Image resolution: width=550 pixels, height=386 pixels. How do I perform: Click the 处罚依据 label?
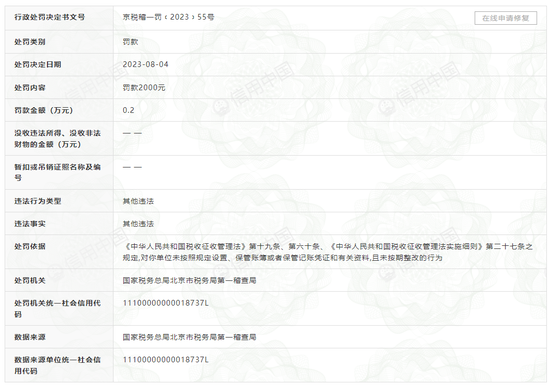click(30, 246)
